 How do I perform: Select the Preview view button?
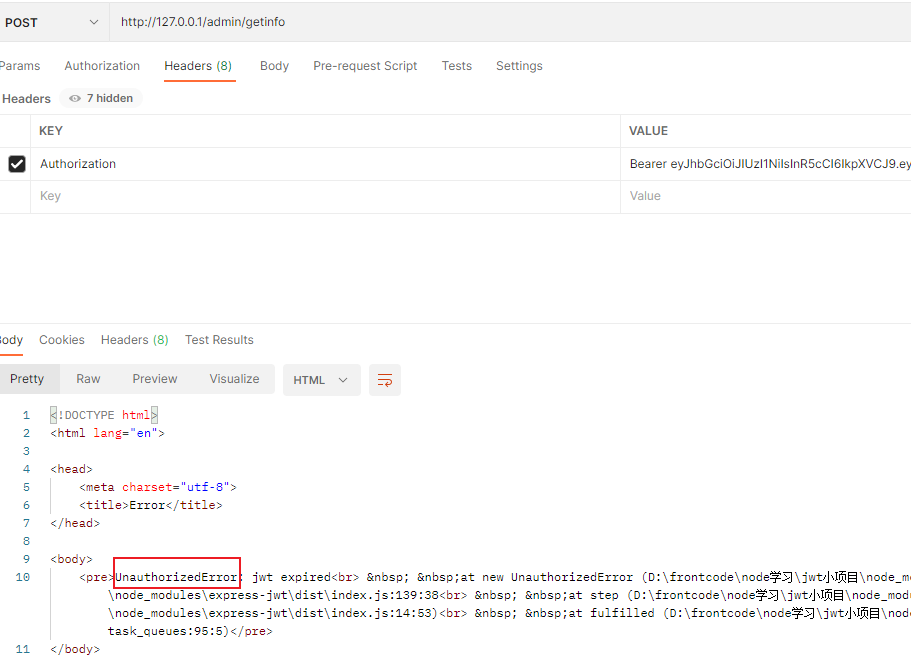(x=155, y=379)
